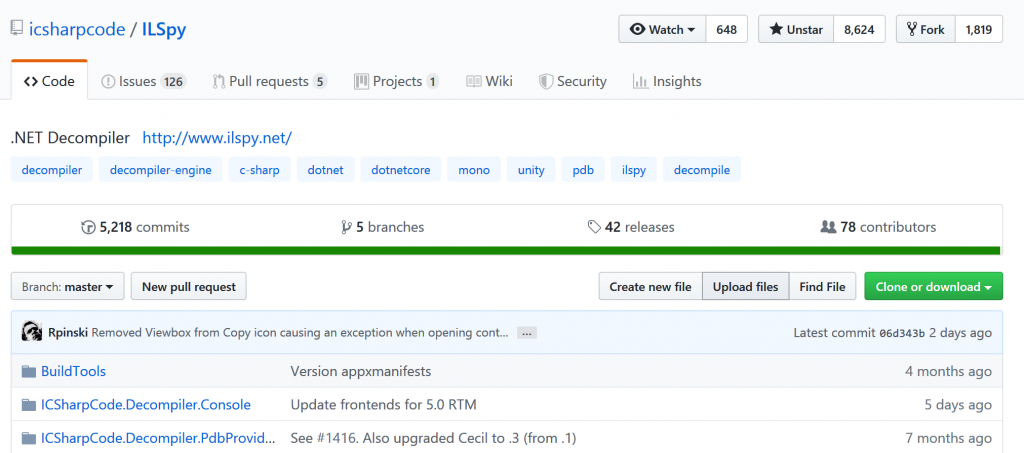Click the Insights tab graph icon
The width and height of the screenshot is (1024, 453).
pos(640,82)
